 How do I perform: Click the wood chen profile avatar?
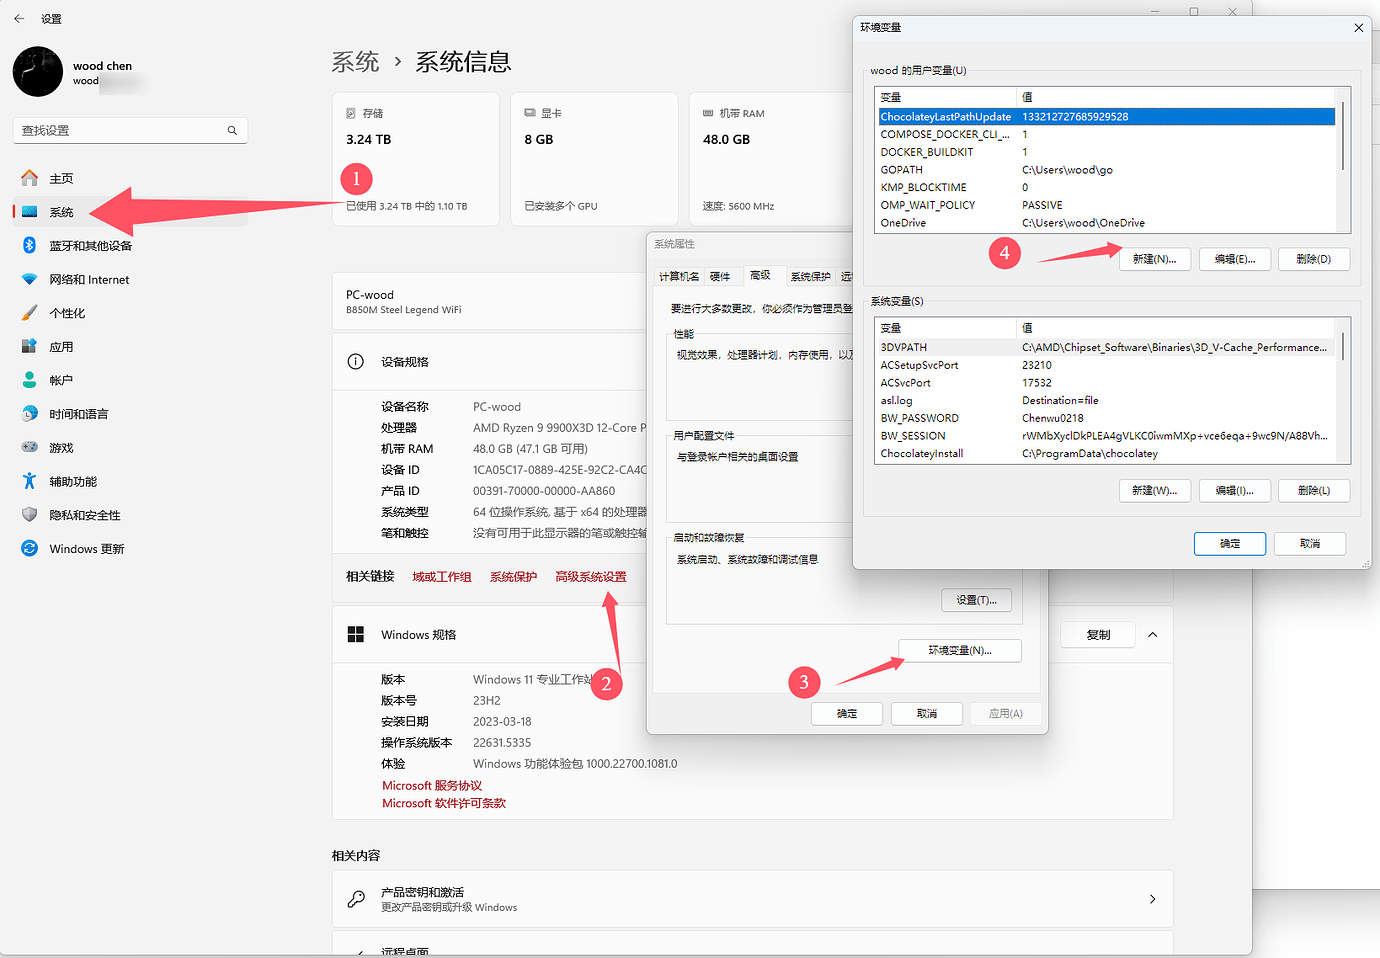click(37, 71)
